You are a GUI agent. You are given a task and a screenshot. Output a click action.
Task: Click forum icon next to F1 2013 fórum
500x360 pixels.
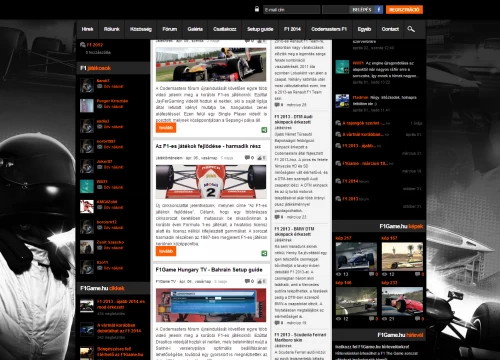(x=338, y=199)
